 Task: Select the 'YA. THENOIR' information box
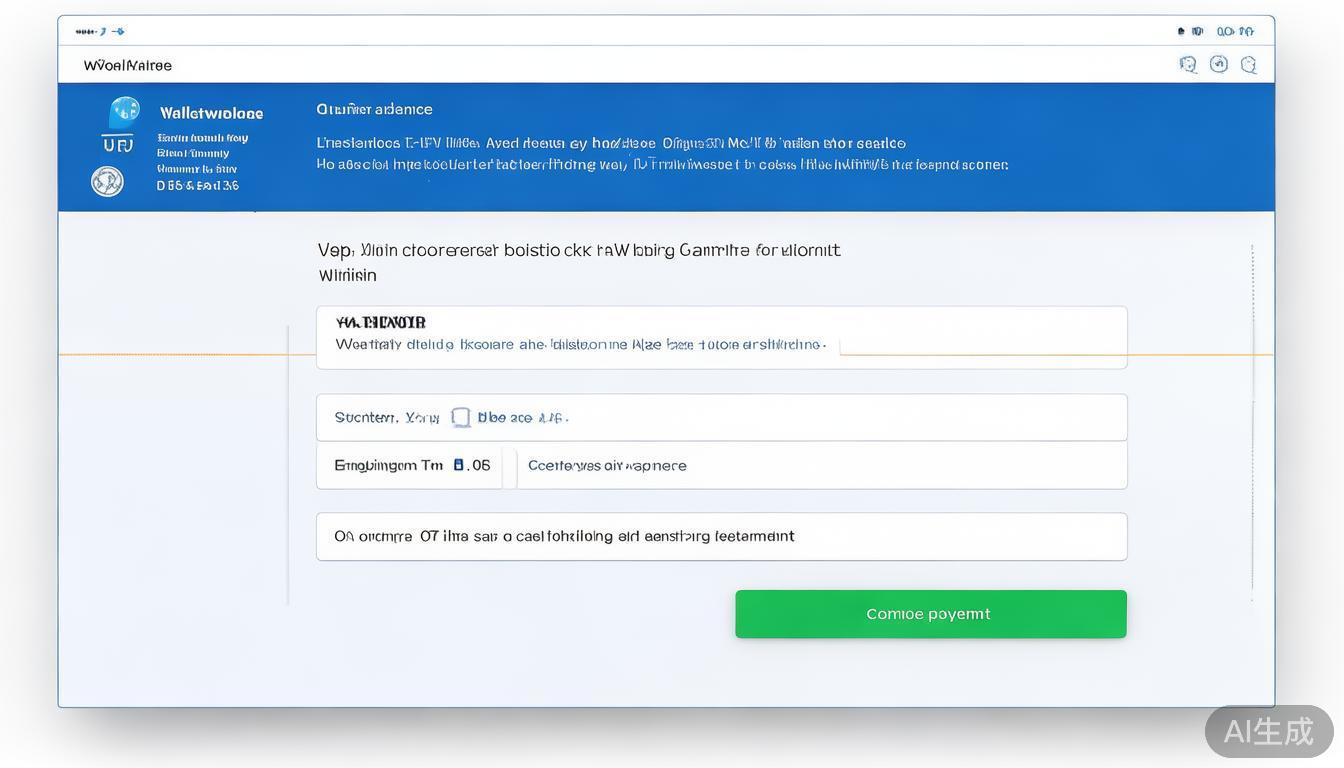[721, 337]
